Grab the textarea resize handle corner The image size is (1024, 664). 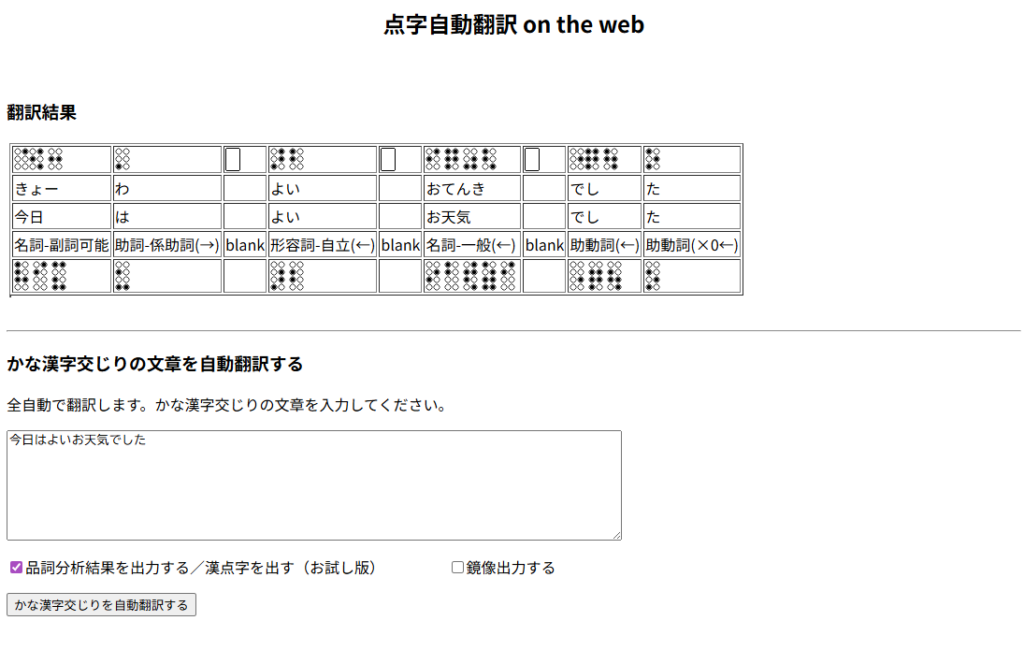point(616,535)
